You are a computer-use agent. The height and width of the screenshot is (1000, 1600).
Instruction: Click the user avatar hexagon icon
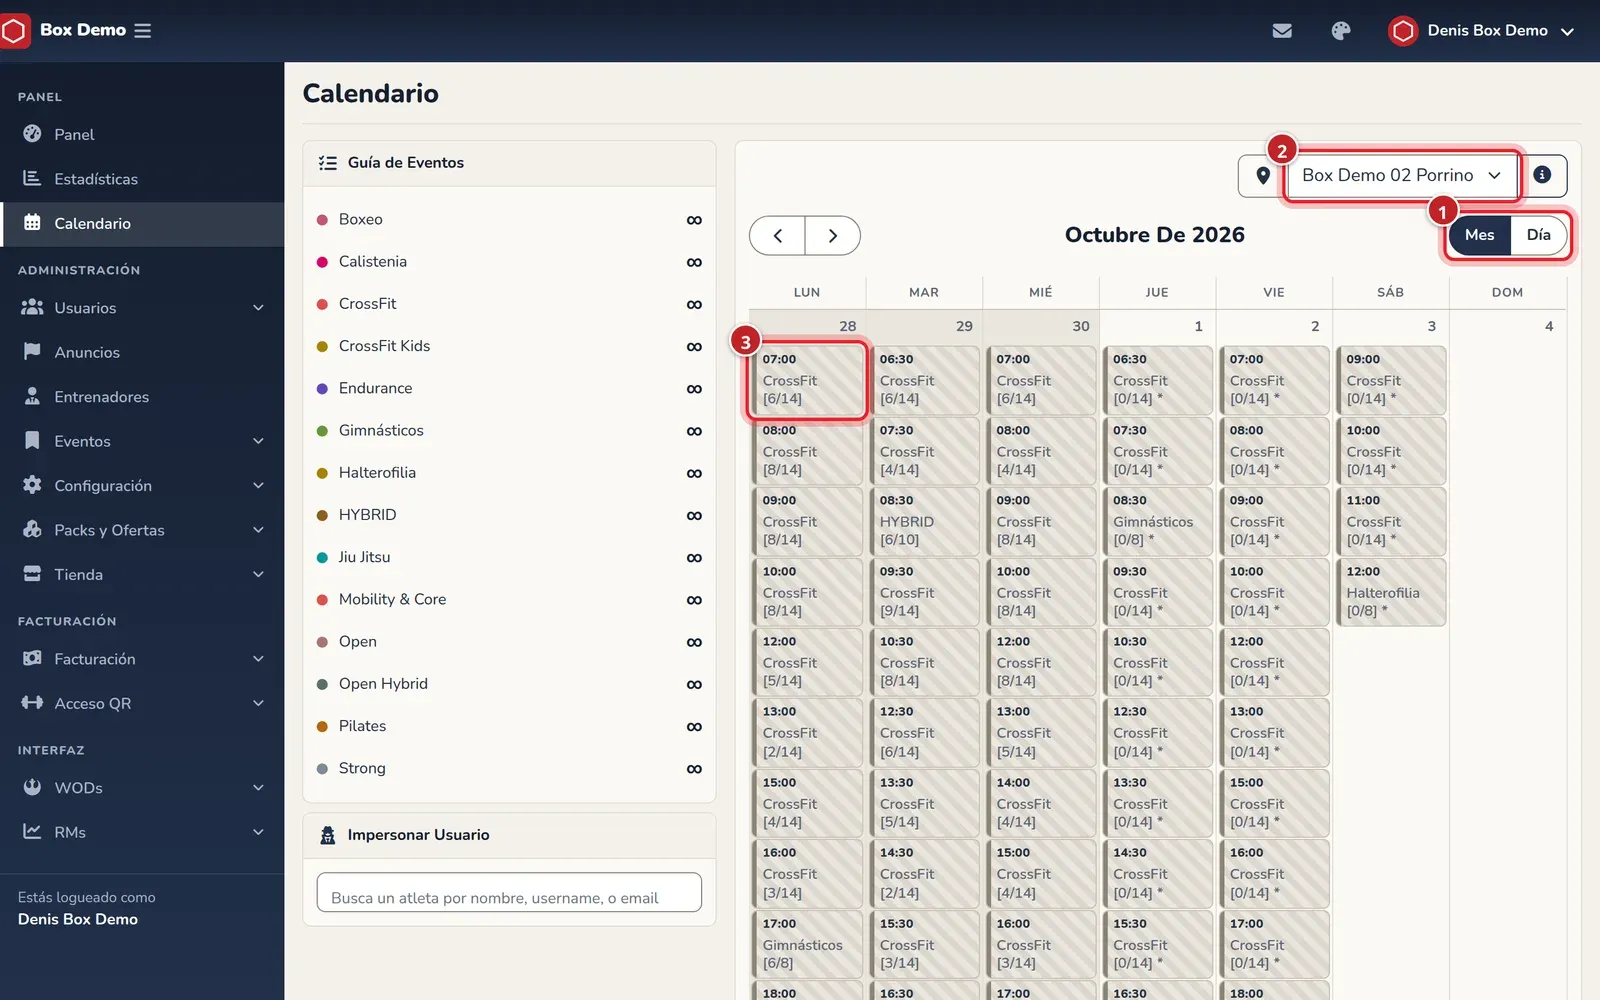1403,31
